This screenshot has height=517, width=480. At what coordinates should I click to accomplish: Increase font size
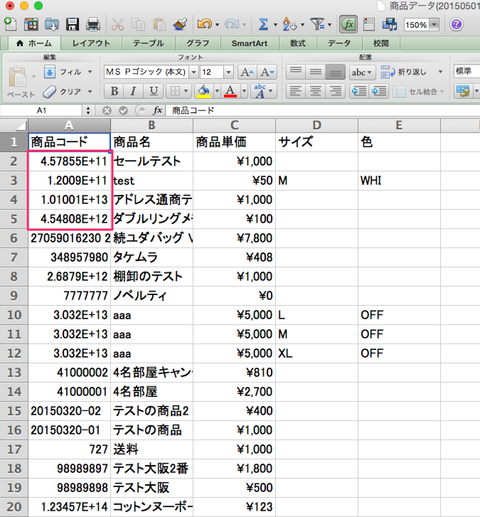[x=247, y=72]
